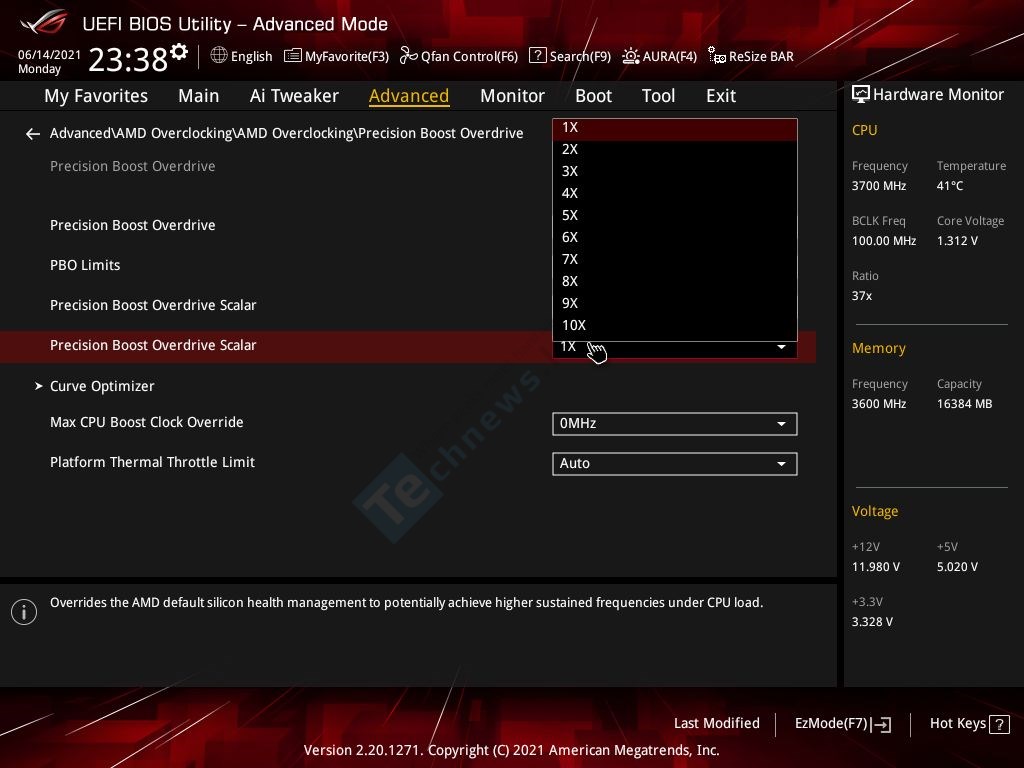Collapse the Precision Boost Overdrive Scalar dropdown arrow

pos(781,347)
